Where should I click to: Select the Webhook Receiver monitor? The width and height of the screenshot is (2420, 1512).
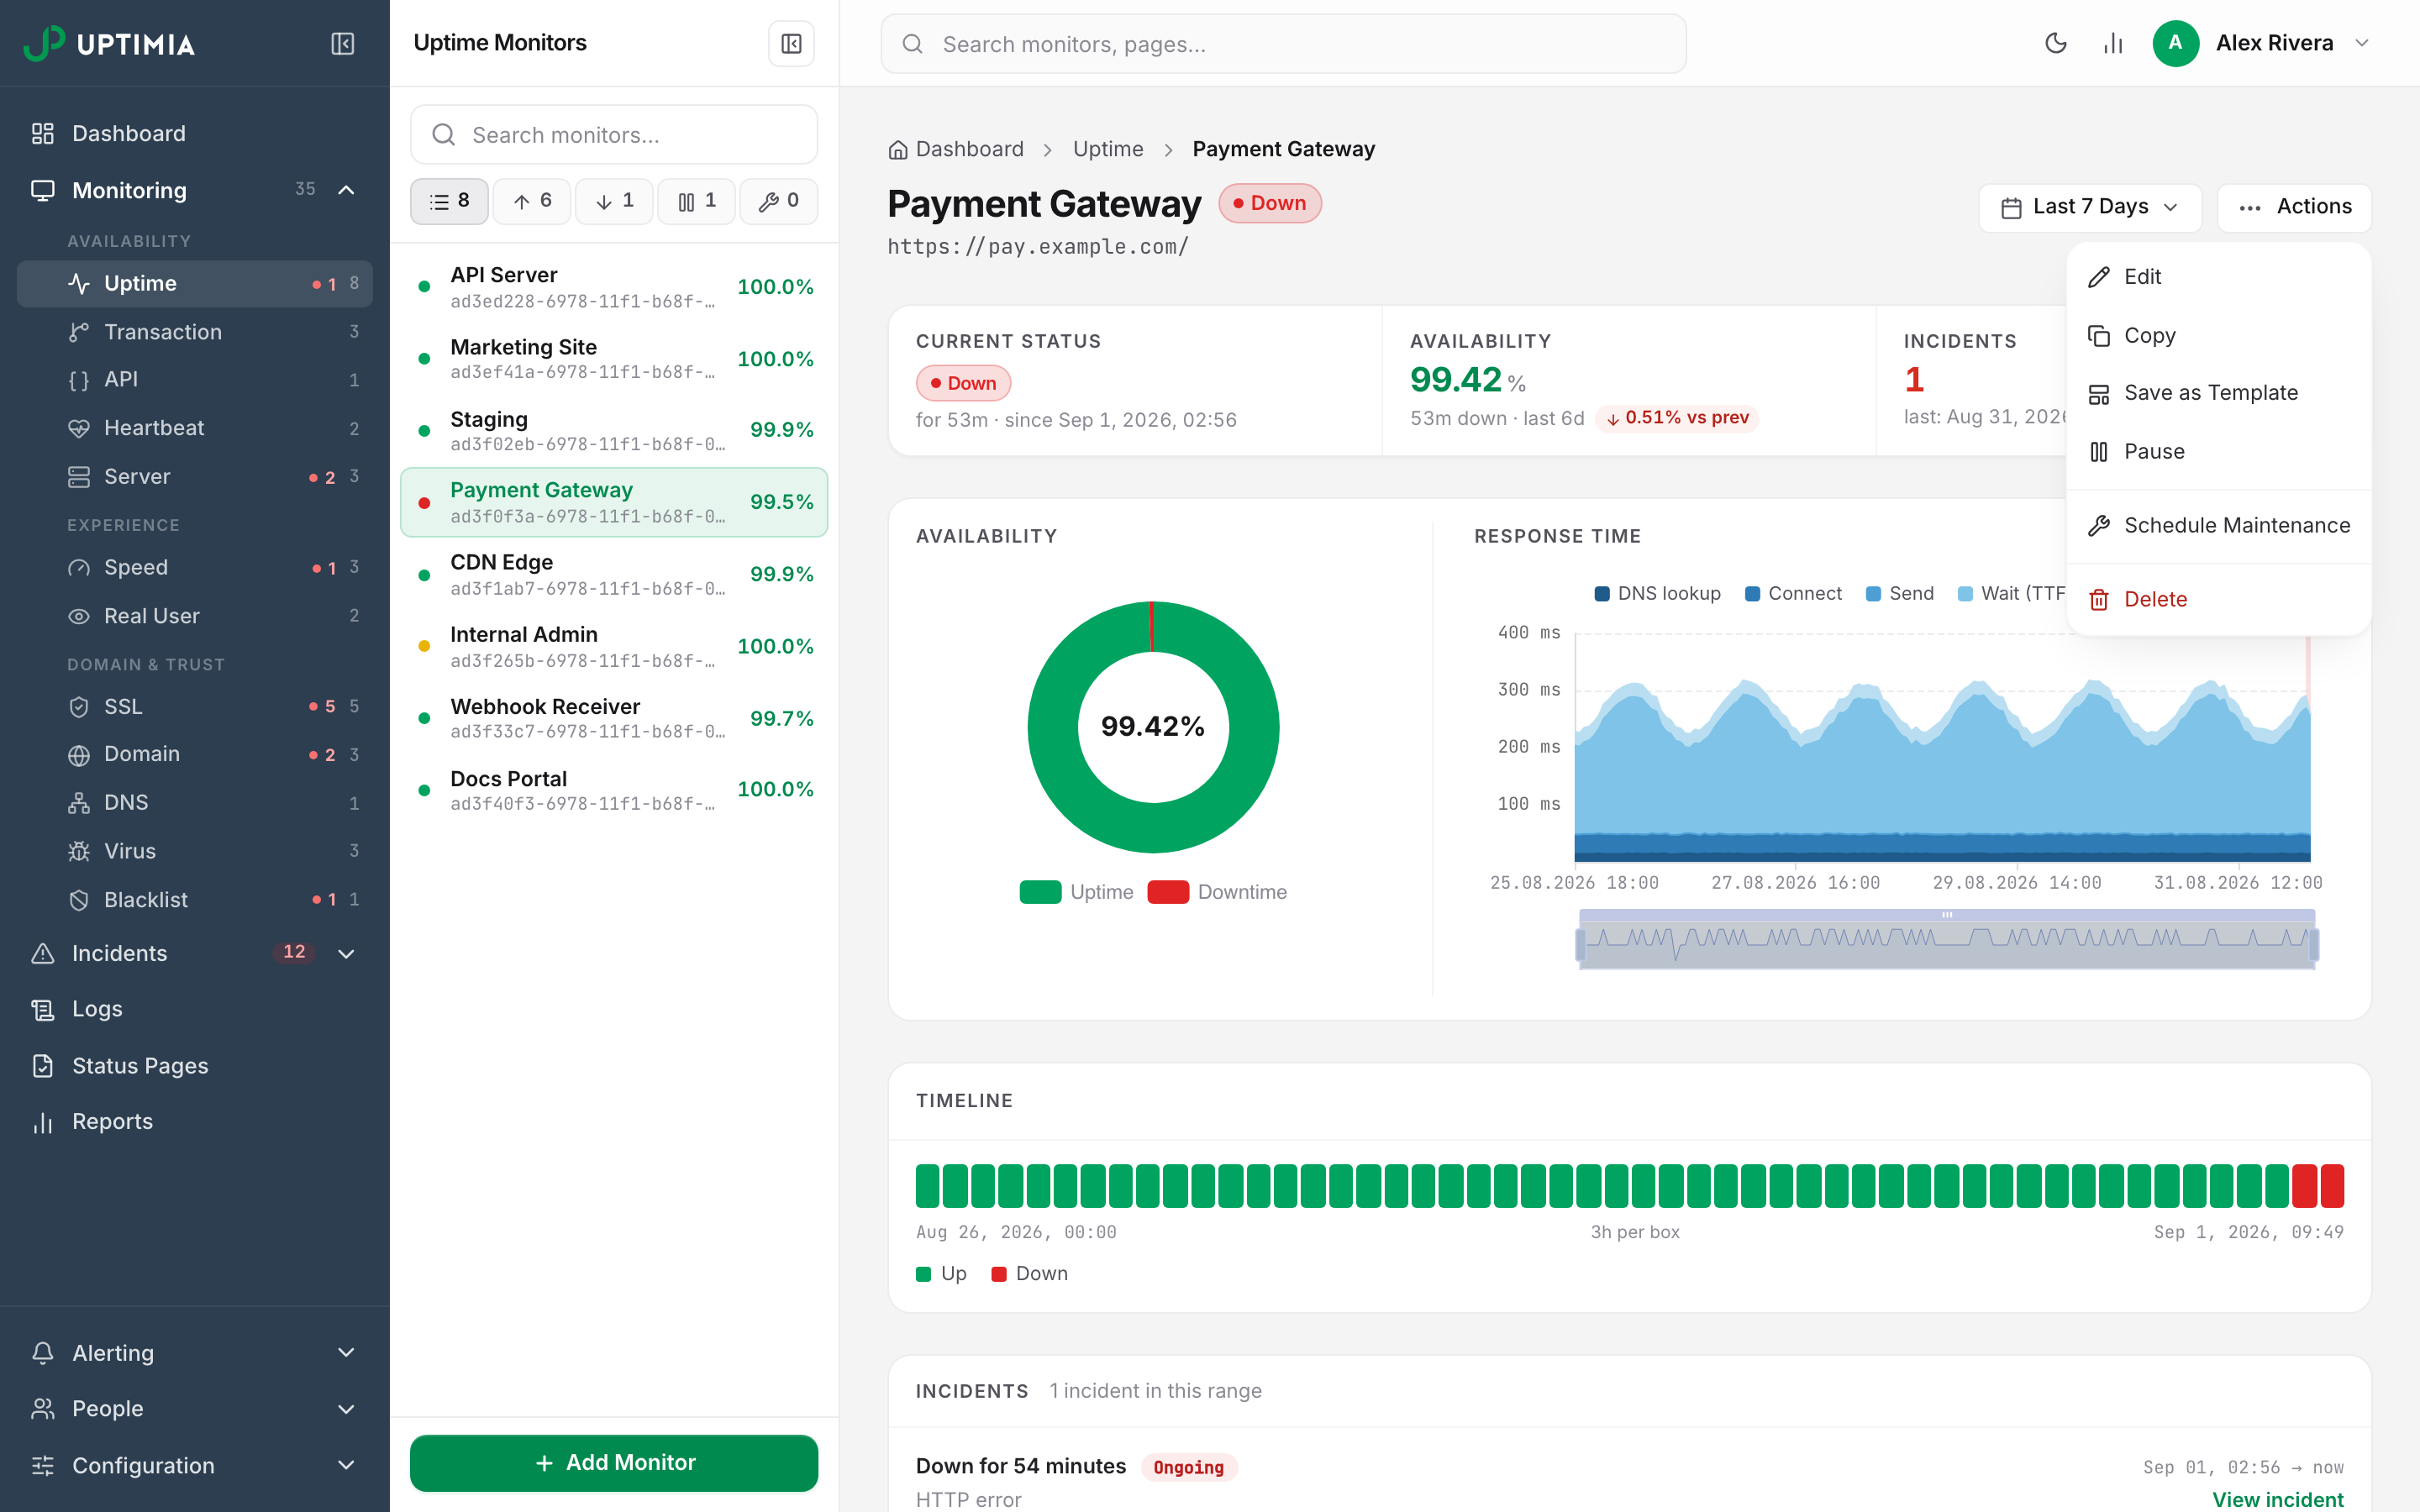(614, 719)
